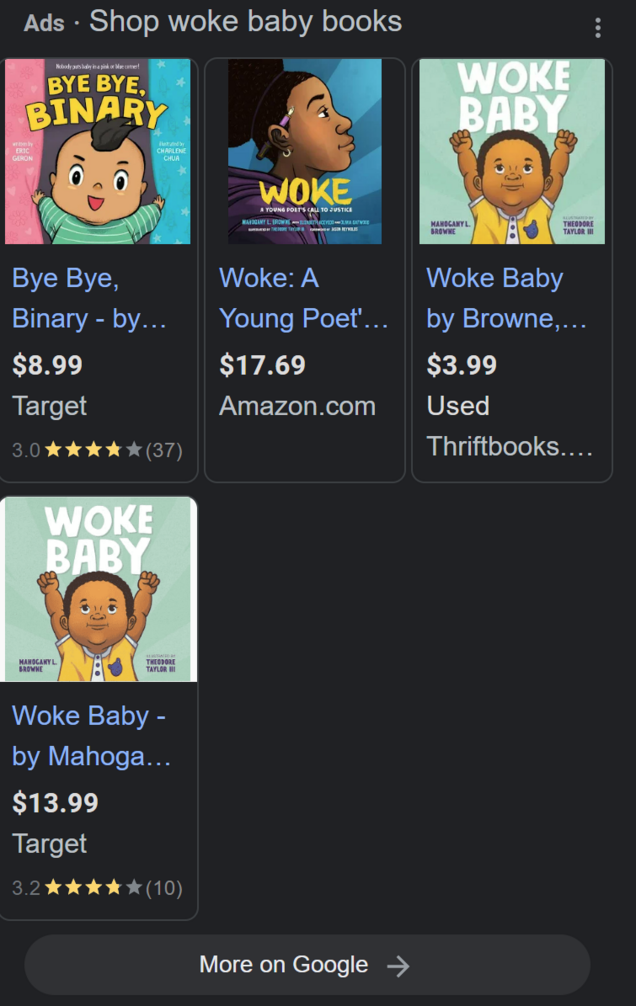Open the Target Woke Baby cover image
The image size is (636, 1006).
pyautogui.click(x=98, y=589)
